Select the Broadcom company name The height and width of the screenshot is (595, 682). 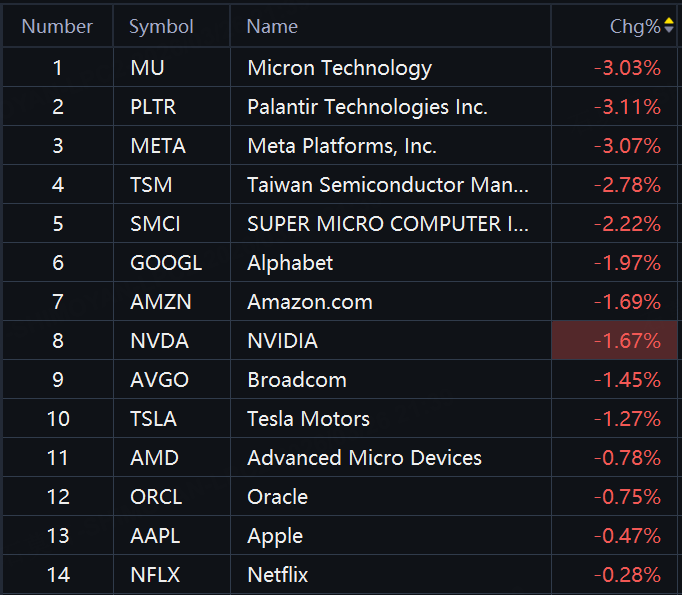(297, 380)
